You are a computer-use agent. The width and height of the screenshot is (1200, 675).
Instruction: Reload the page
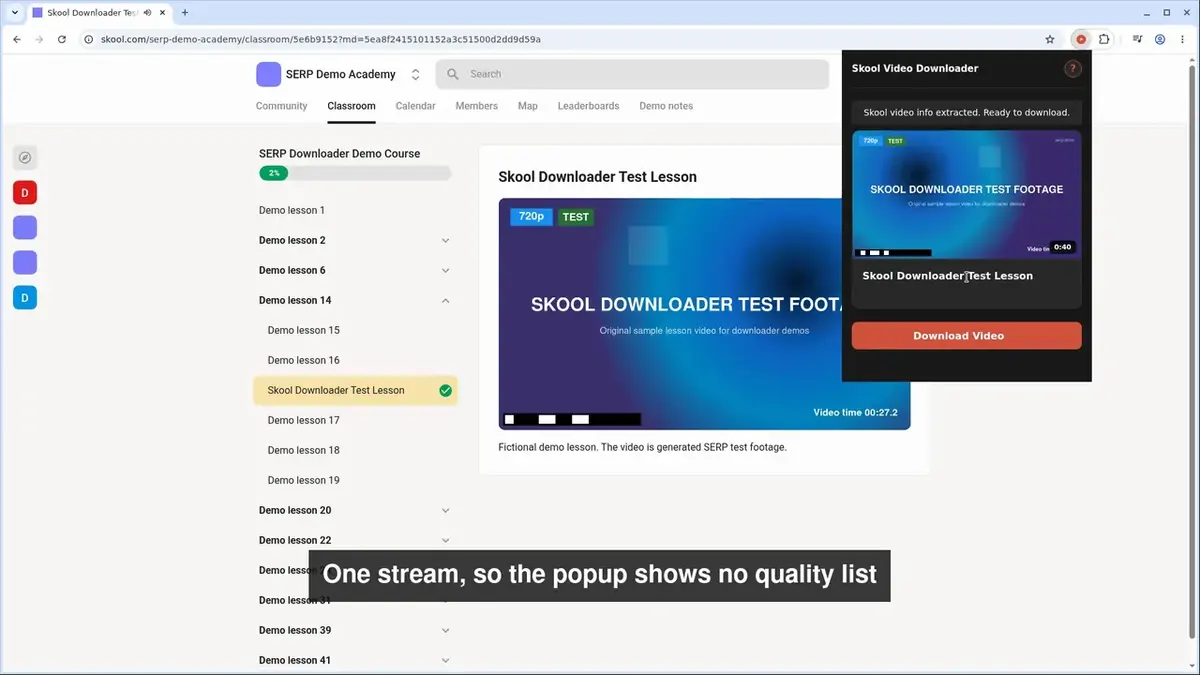coord(62,39)
